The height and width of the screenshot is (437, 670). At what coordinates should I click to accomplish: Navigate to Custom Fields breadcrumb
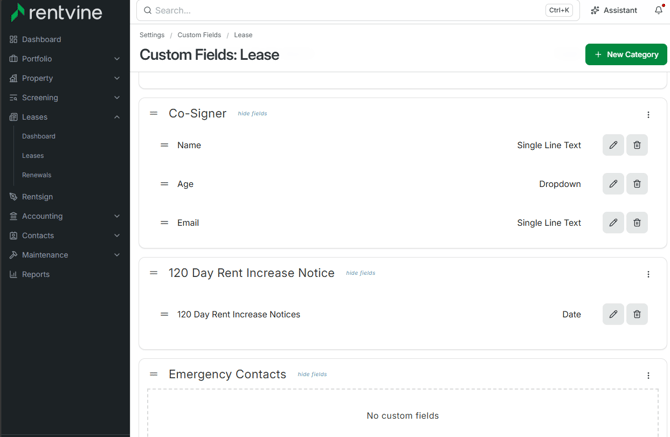click(199, 35)
